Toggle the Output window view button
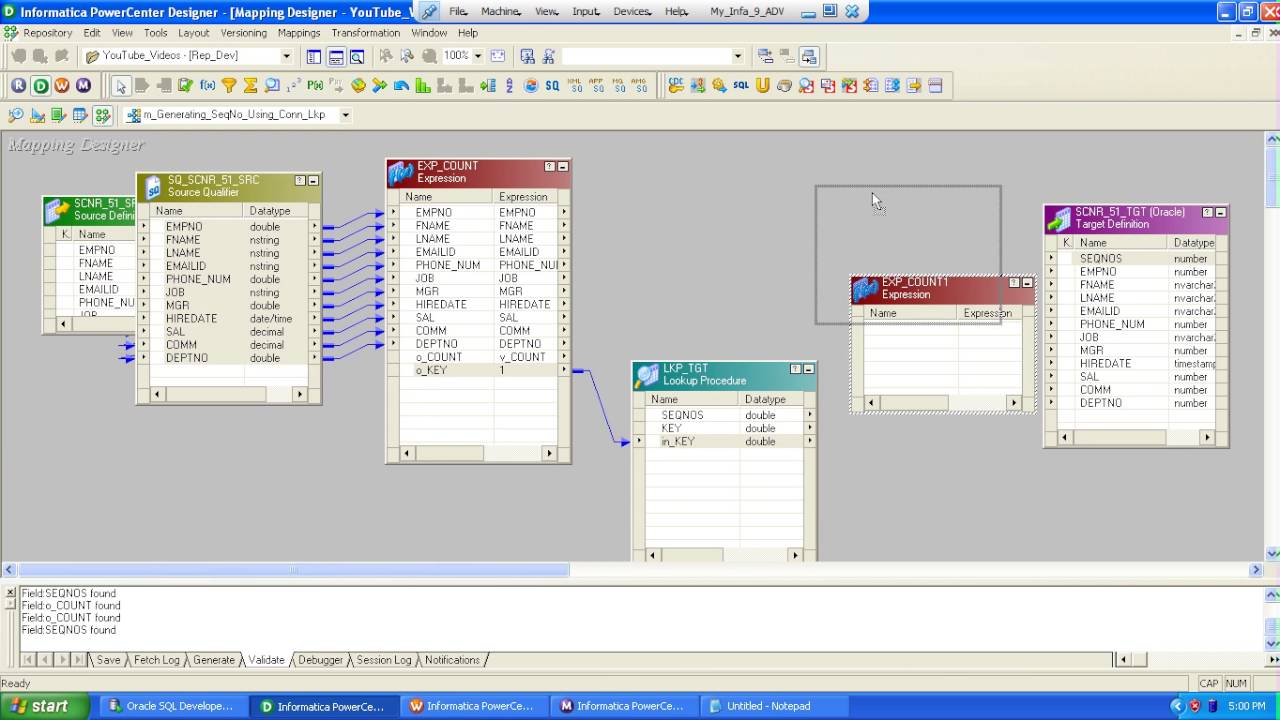 point(336,56)
